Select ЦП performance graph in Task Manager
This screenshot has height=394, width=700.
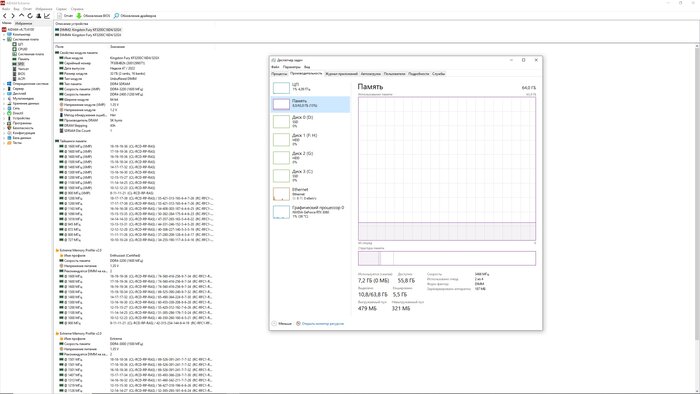pos(311,87)
